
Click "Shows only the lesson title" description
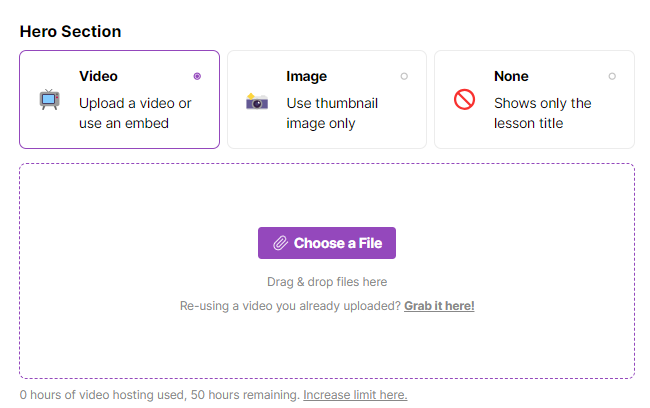(x=543, y=113)
